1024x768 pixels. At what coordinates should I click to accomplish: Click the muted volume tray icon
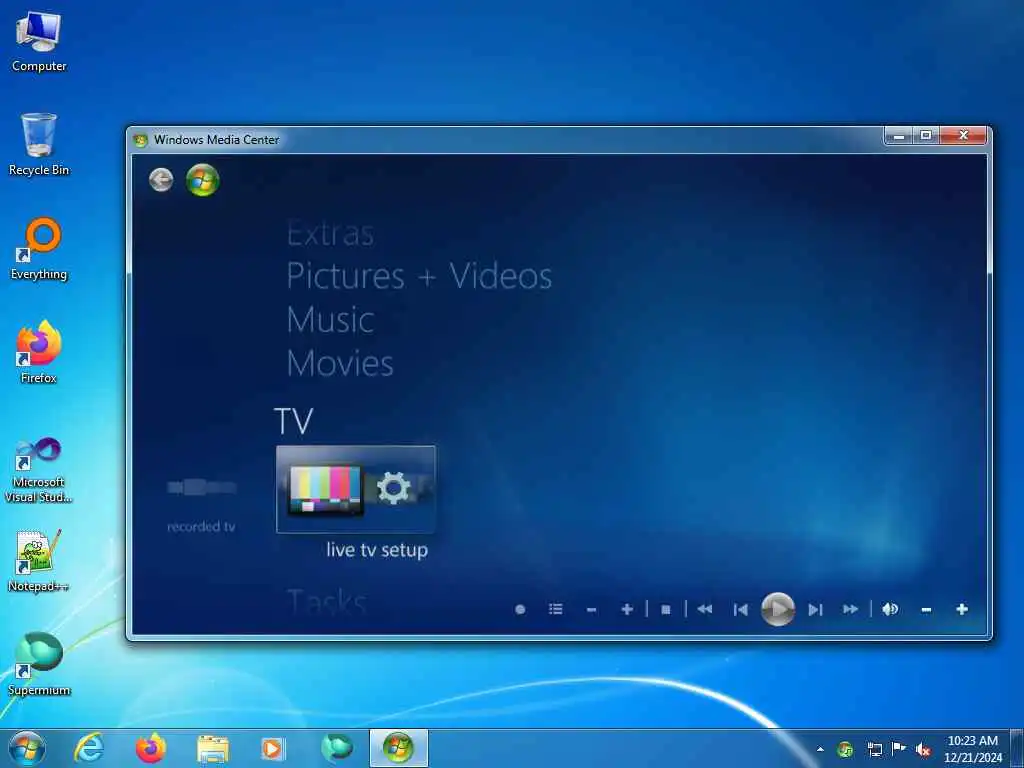tap(923, 749)
